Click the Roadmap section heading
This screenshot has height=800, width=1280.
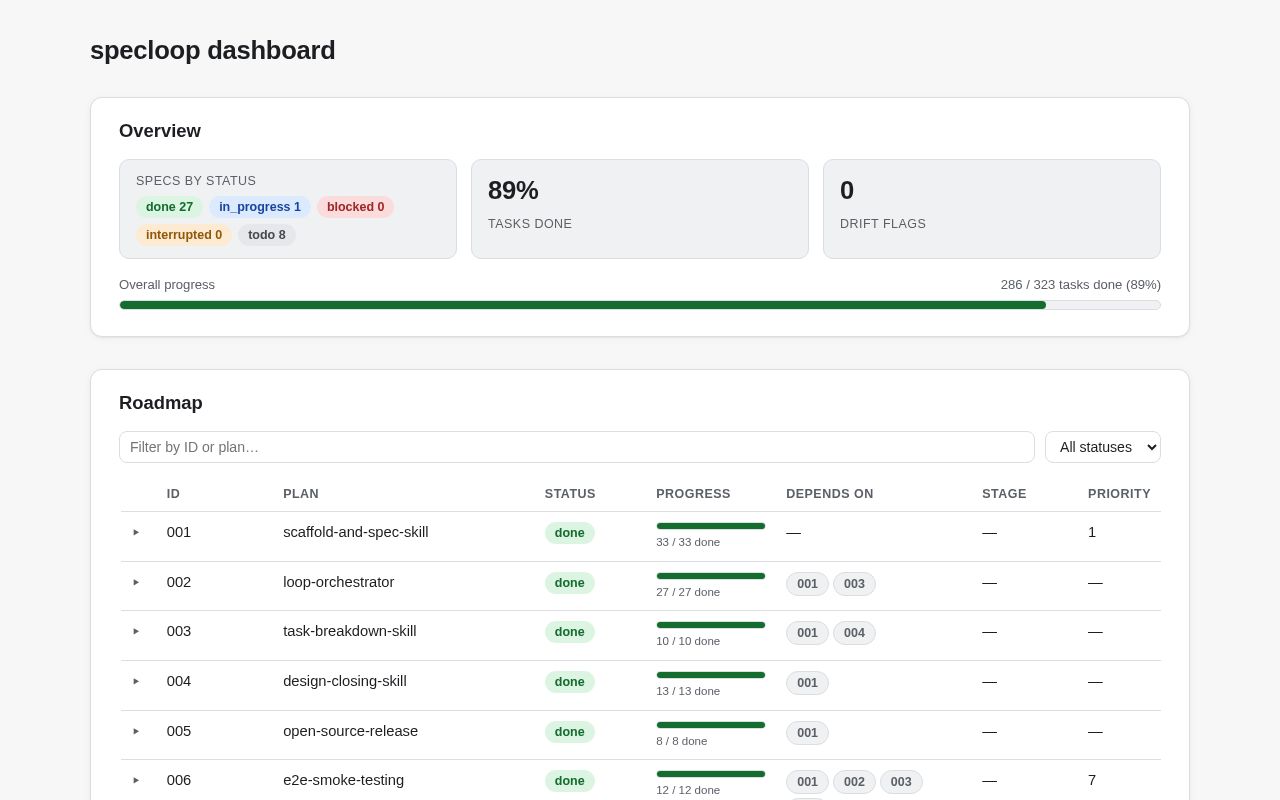click(x=161, y=403)
